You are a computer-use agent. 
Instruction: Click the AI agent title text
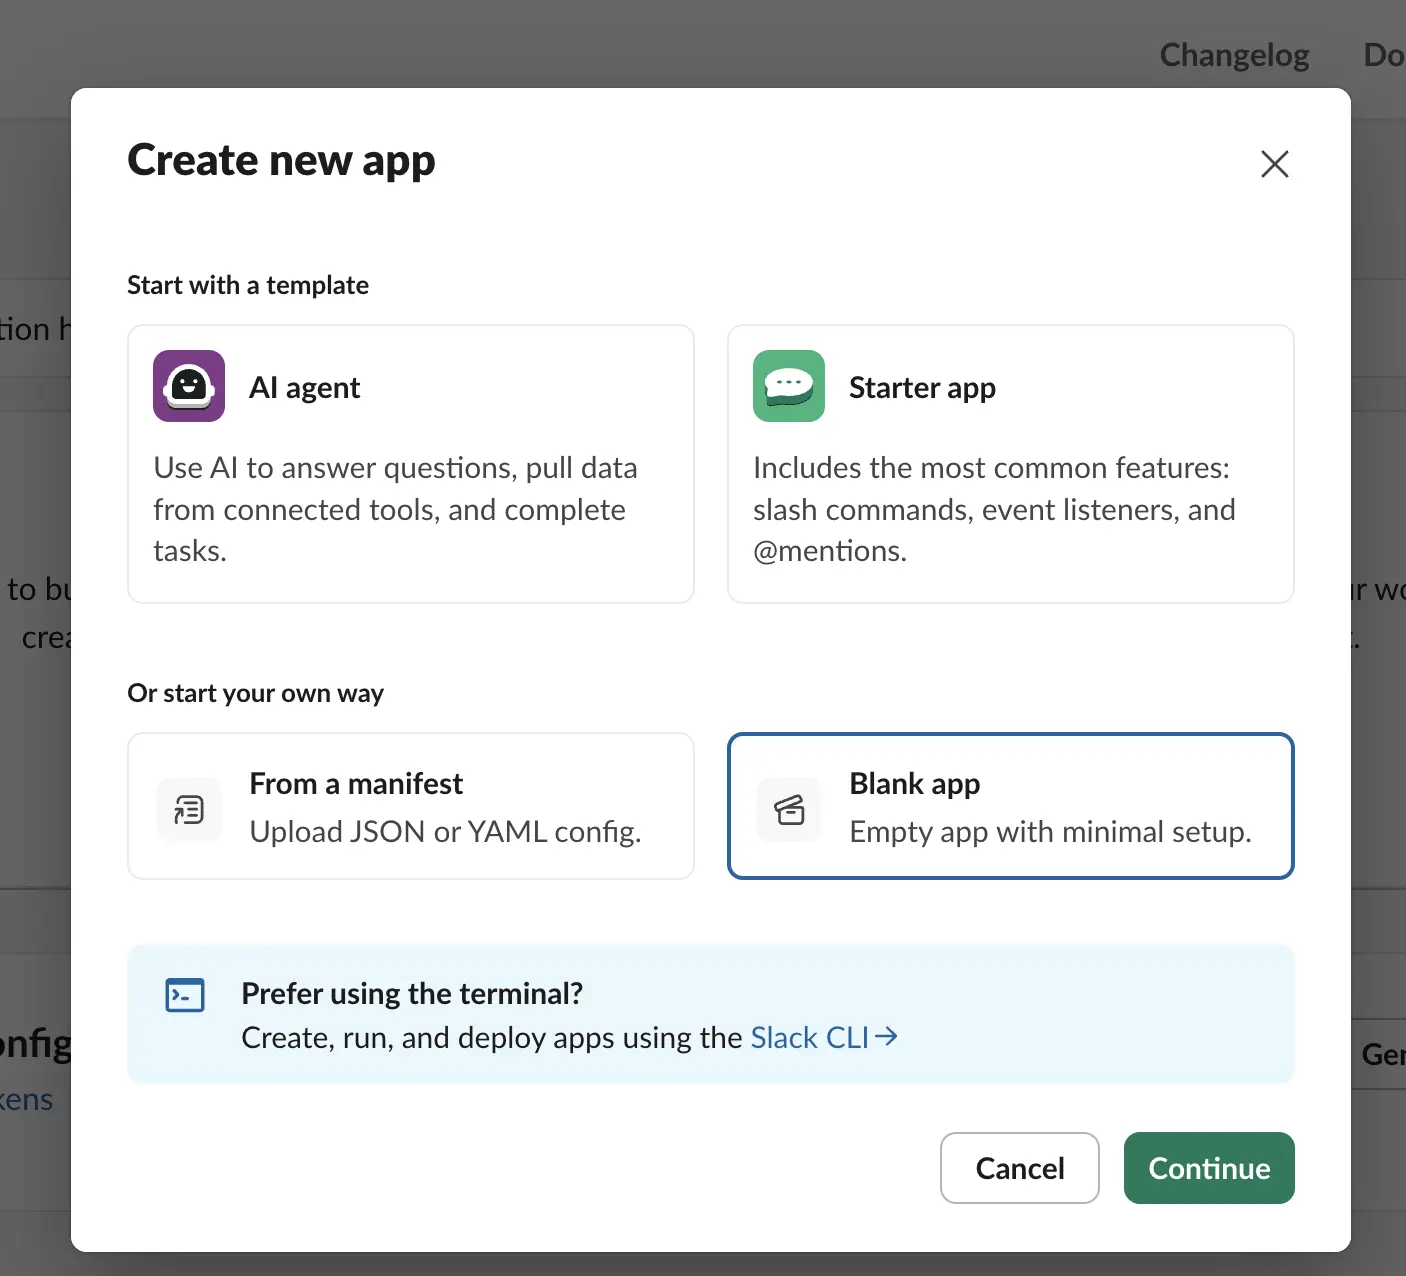(x=304, y=387)
